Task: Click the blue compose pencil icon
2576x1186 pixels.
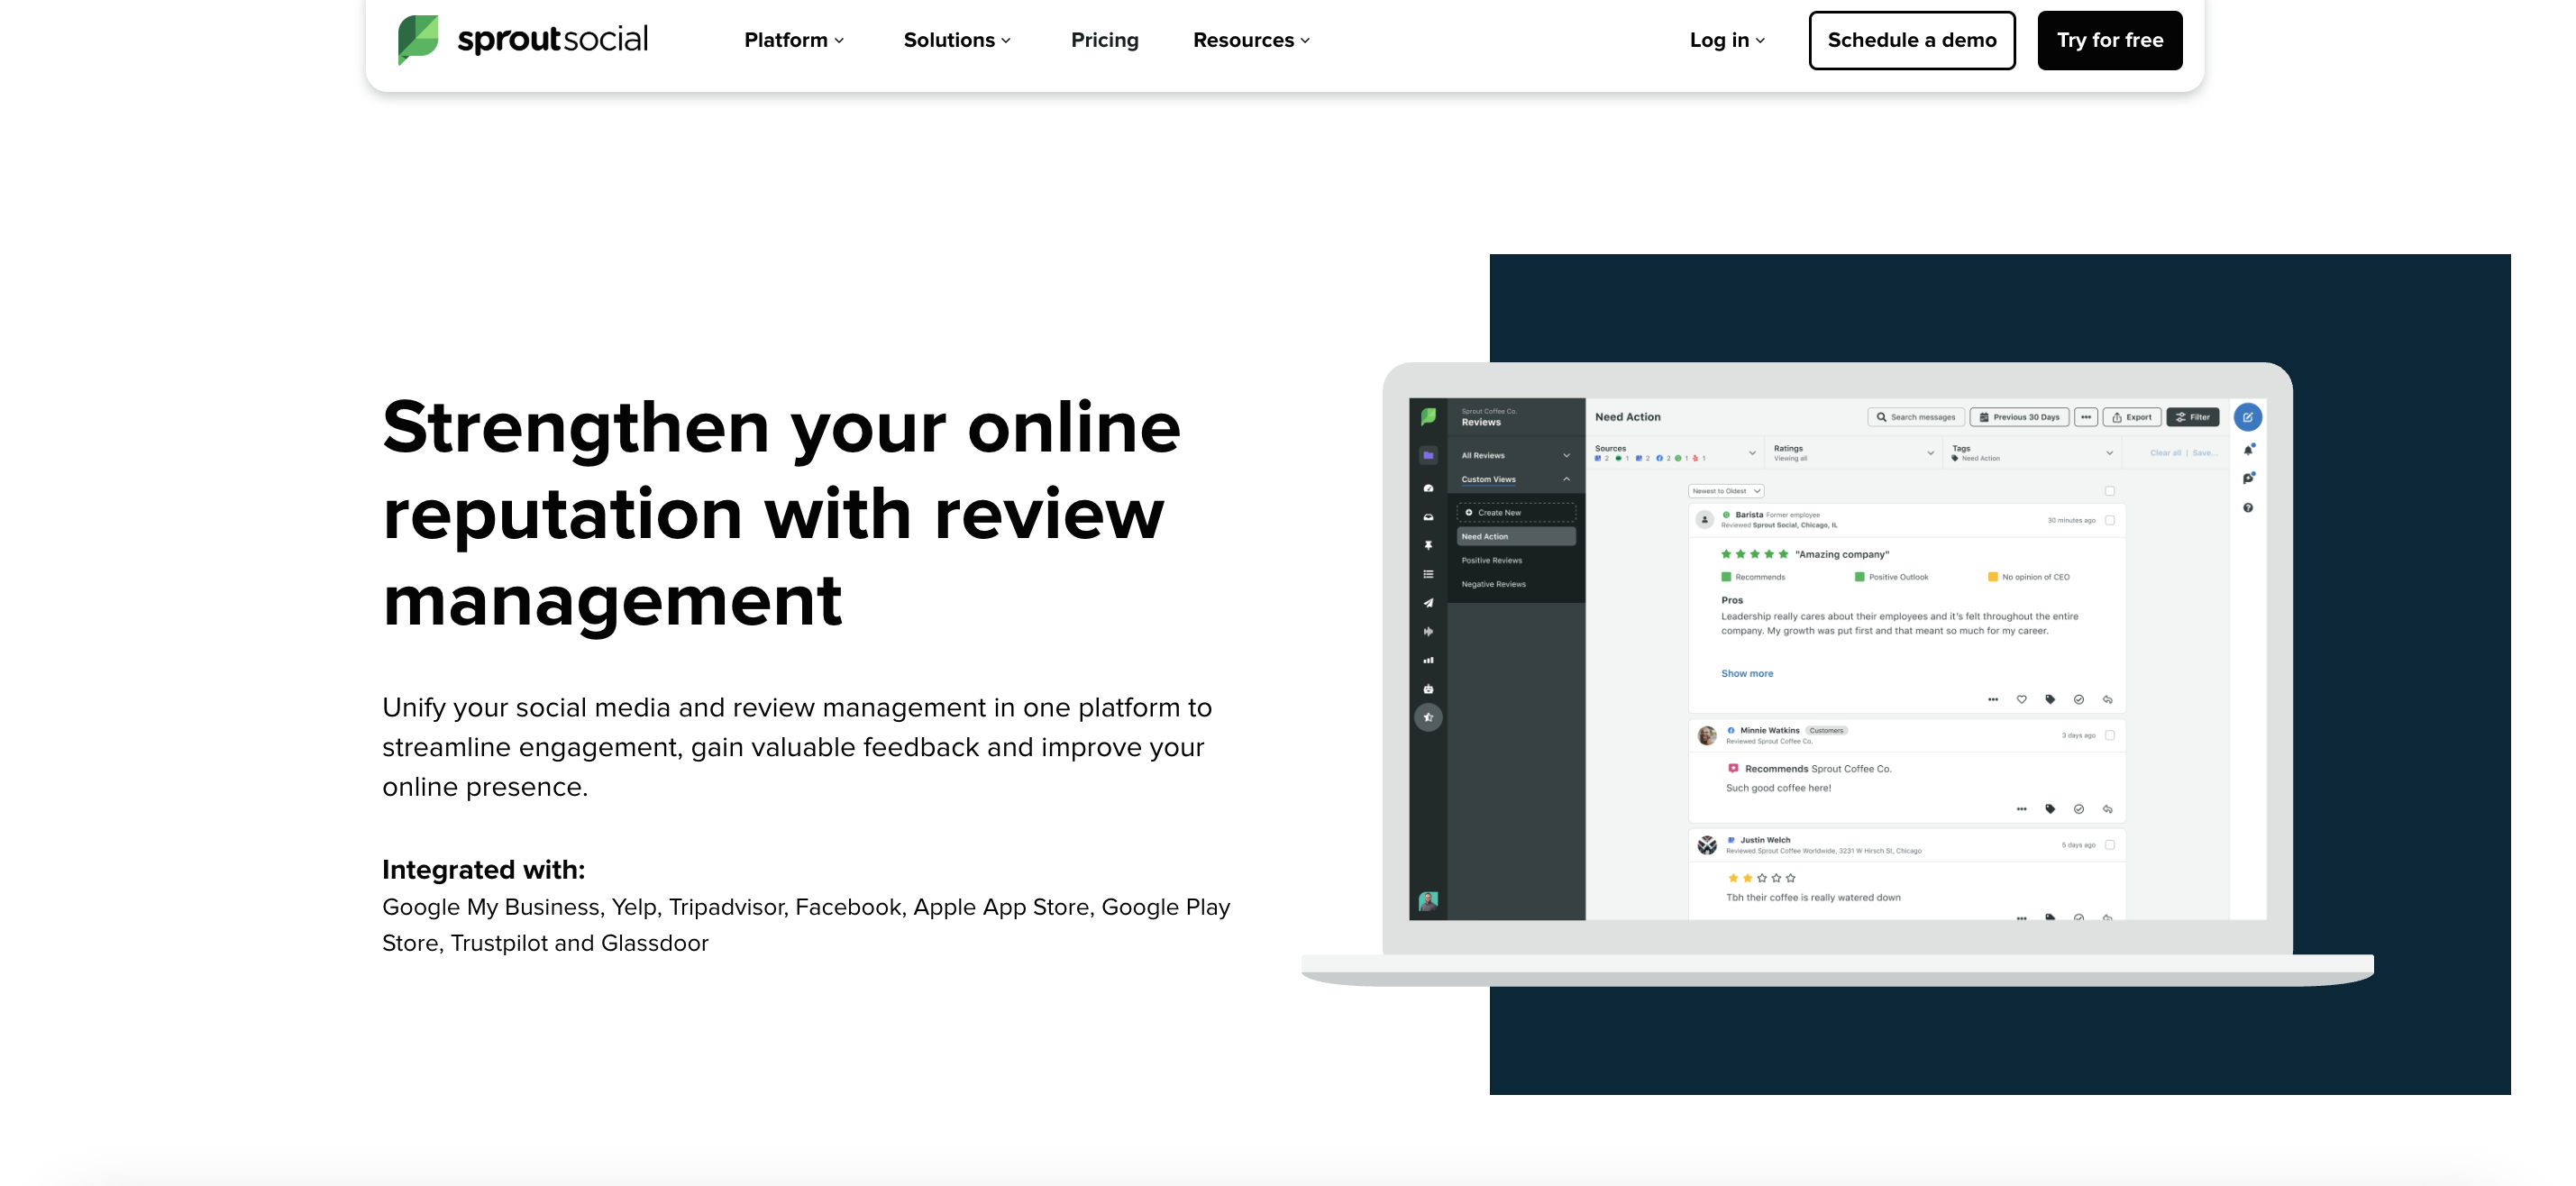Action: [x=2249, y=418]
